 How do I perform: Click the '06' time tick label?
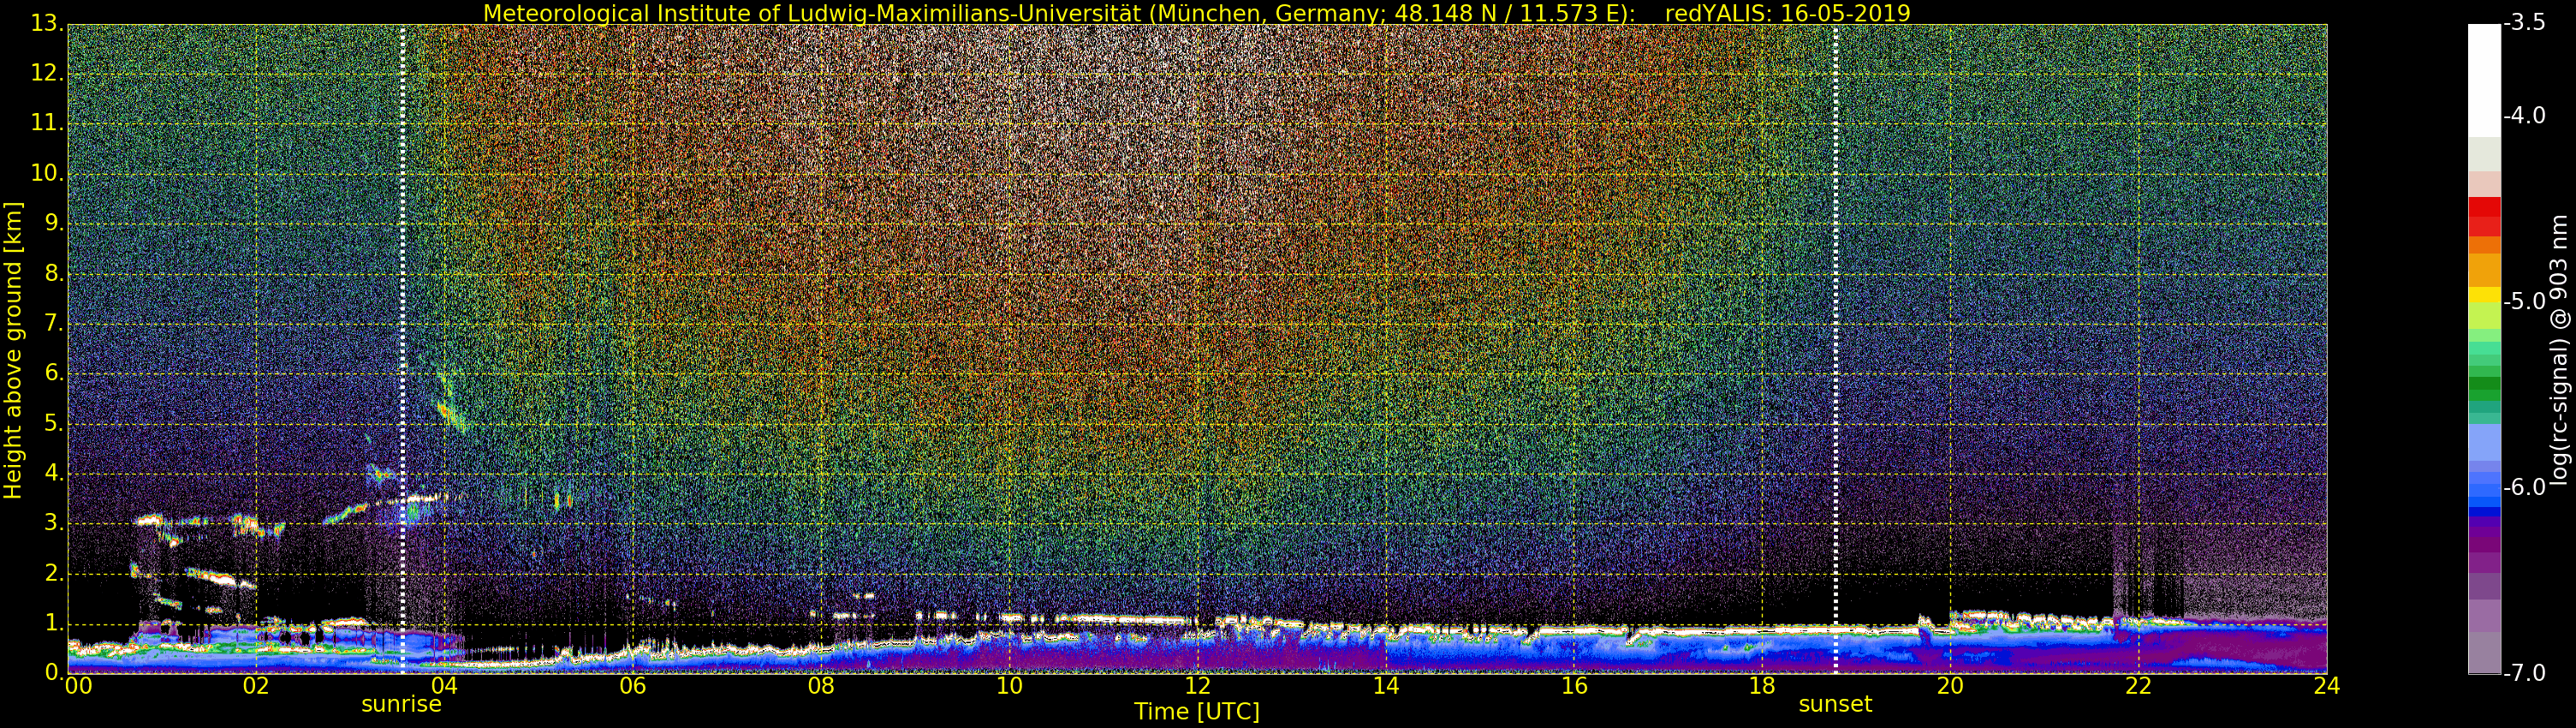632,686
